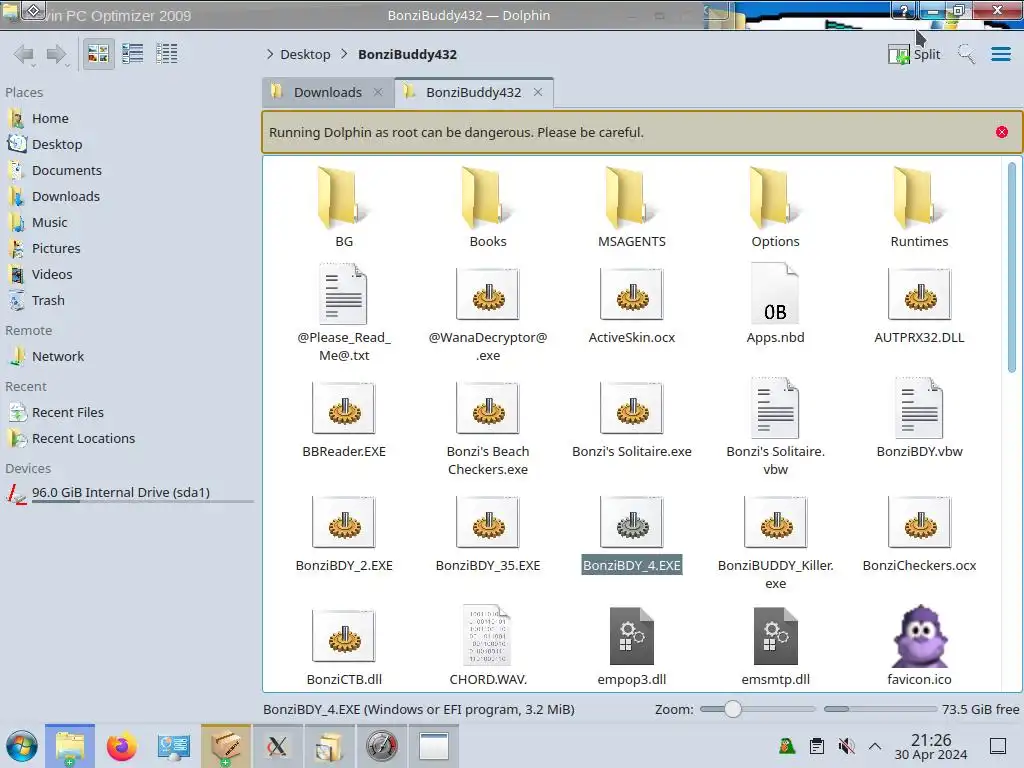The width and height of the screenshot is (1024, 768).
Task: Open Desktop in Places sidebar
Action: [57, 144]
